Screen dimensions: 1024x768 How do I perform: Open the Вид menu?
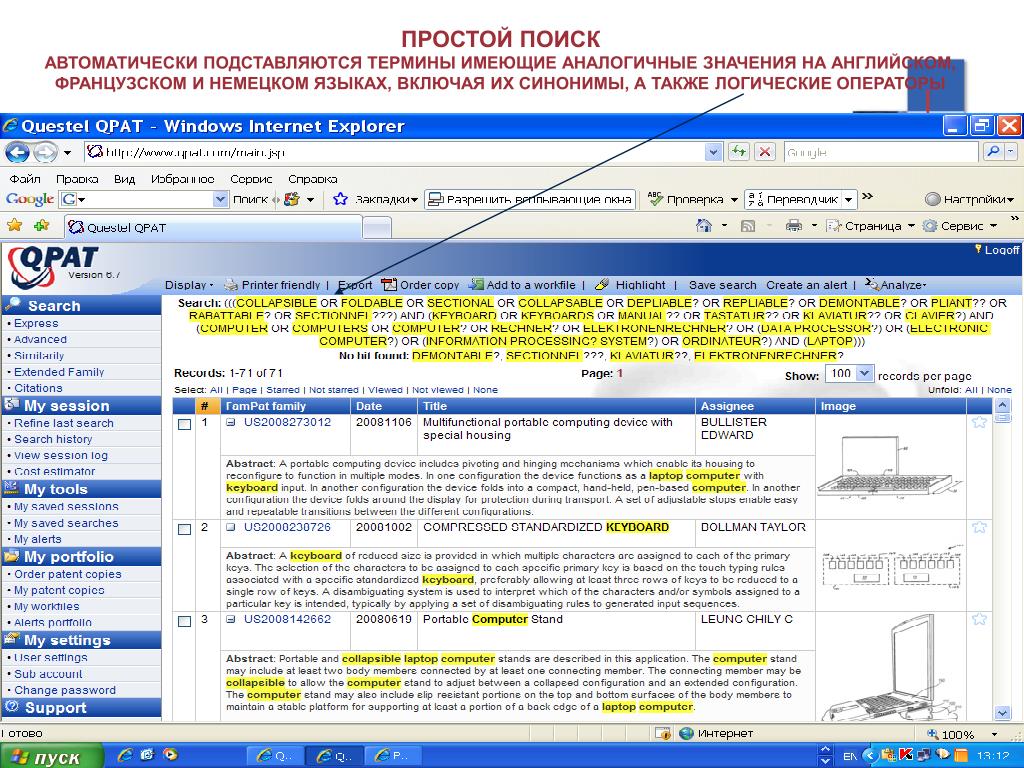(x=124, y=179)
